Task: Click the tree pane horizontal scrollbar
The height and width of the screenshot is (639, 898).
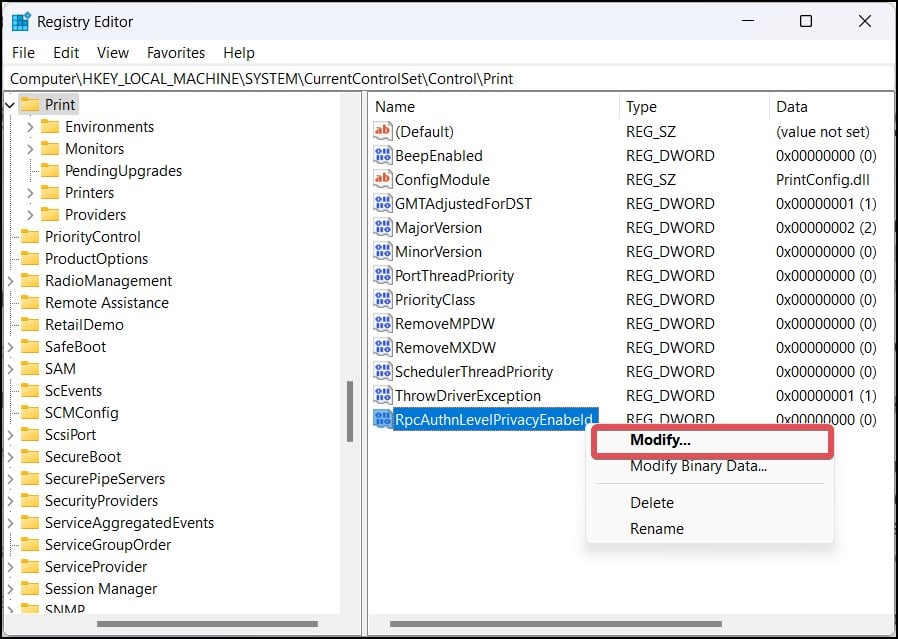Action: click(207, 624)
